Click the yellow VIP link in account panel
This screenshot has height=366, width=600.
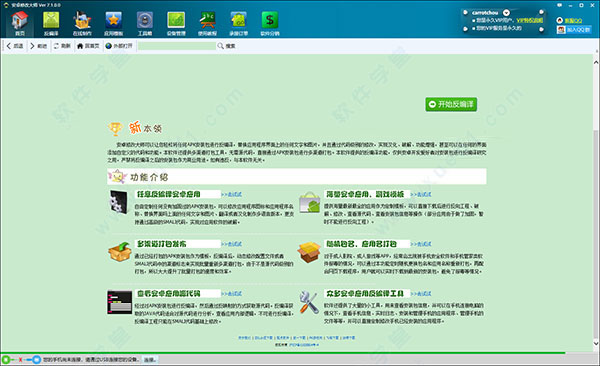point(530,20)
